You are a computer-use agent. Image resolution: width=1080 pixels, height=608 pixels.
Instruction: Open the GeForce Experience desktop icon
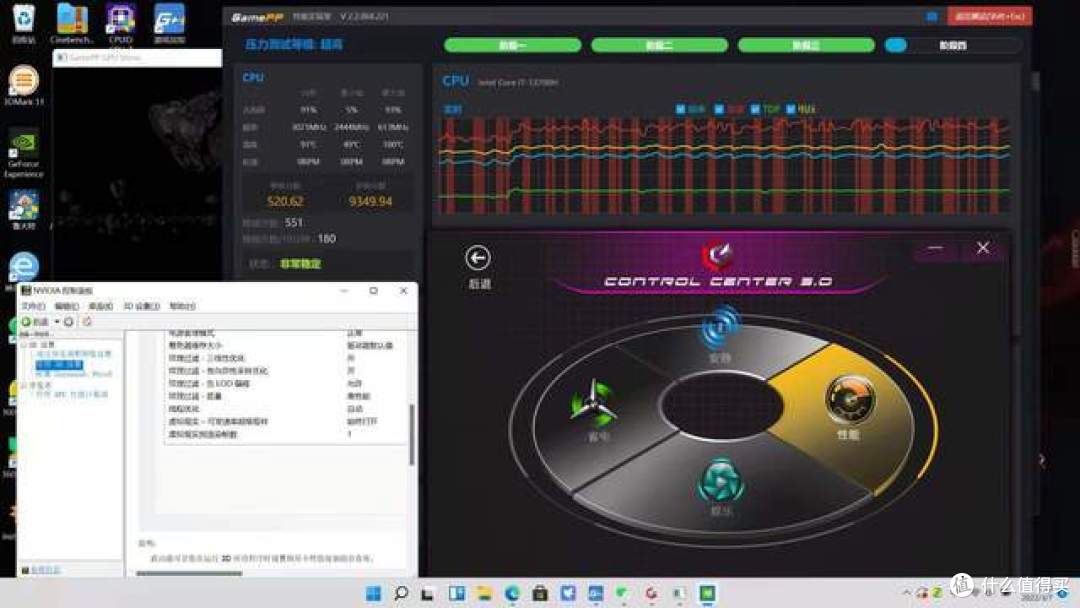23,145
